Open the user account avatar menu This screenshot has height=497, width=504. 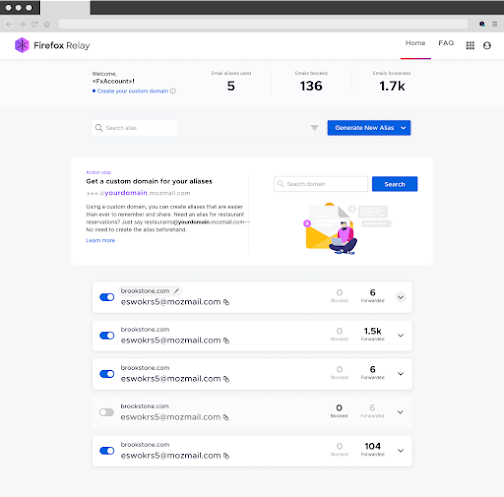click(x=487, y=45)
